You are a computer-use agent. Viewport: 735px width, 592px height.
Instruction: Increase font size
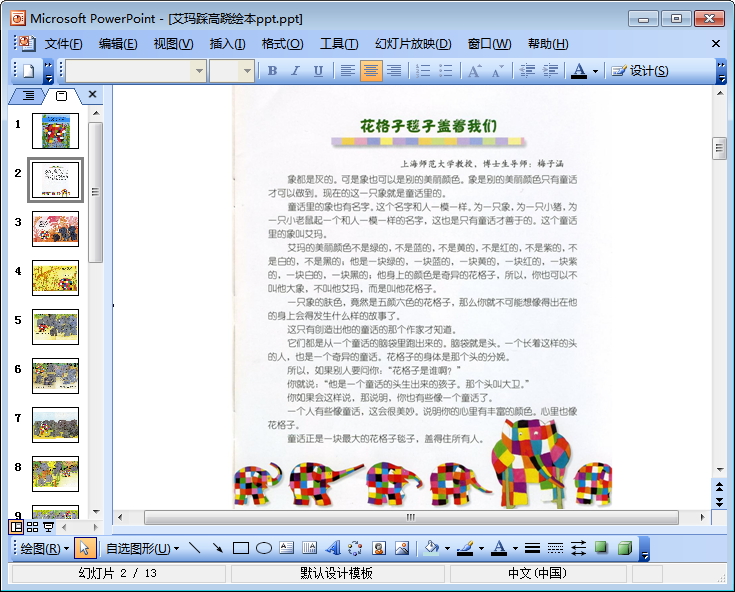474,71
